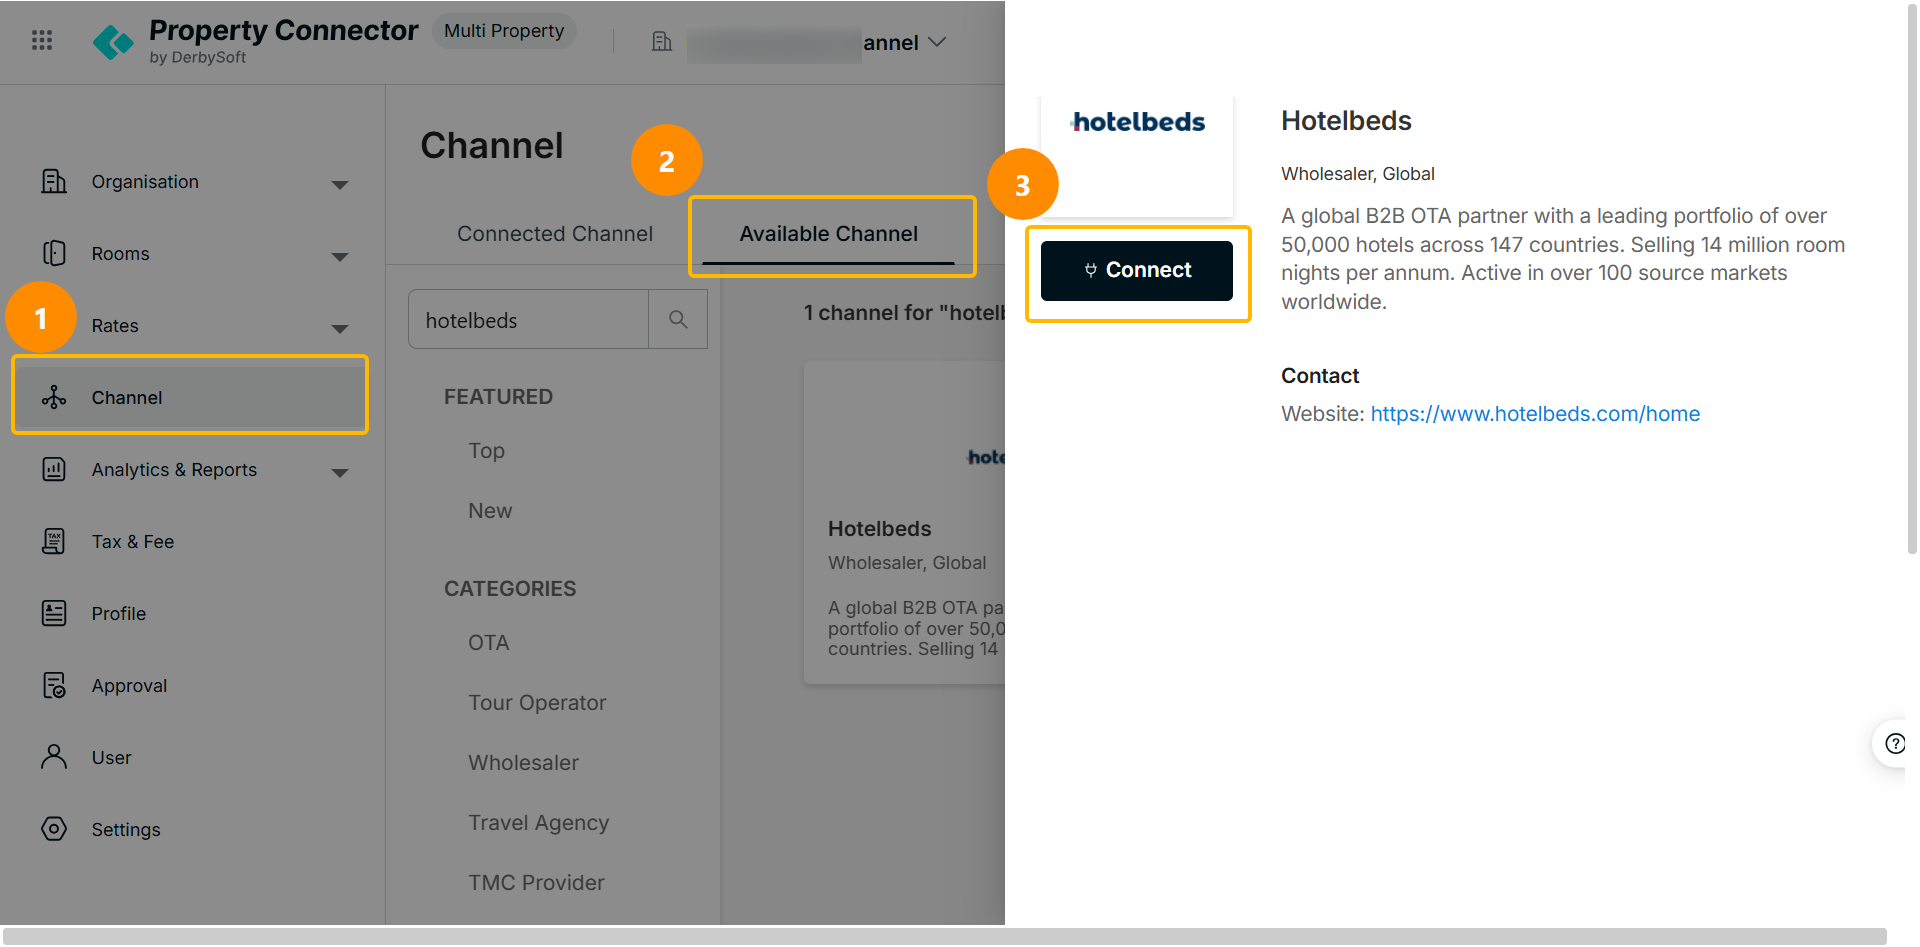Click the Analytics & Reports chart icon
The width and height of the screenshot is (1920, 947).
54,469
